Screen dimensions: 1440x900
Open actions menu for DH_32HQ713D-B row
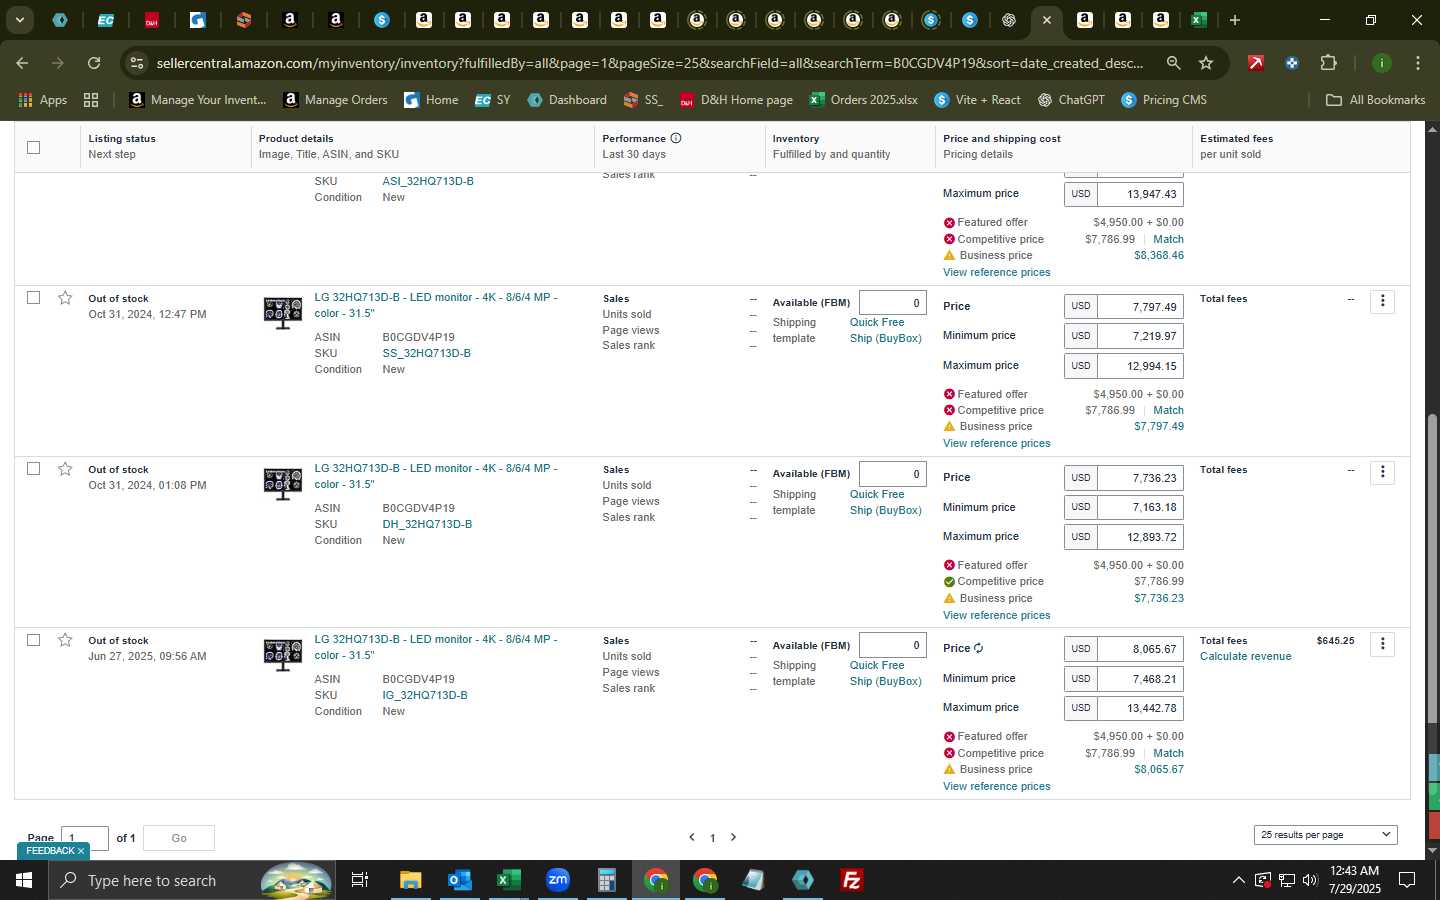pyautogui.click(x=1382, y=472)
